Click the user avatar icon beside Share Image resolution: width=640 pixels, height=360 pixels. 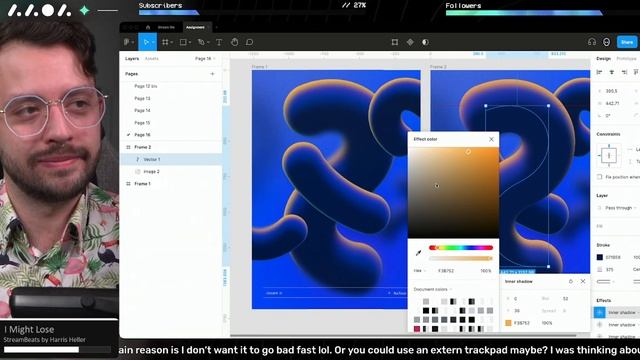[607, 42]
